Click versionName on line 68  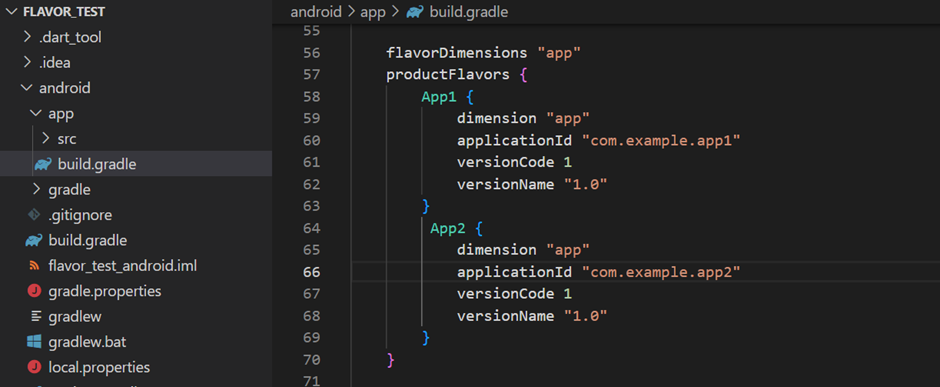click(505, 316)
